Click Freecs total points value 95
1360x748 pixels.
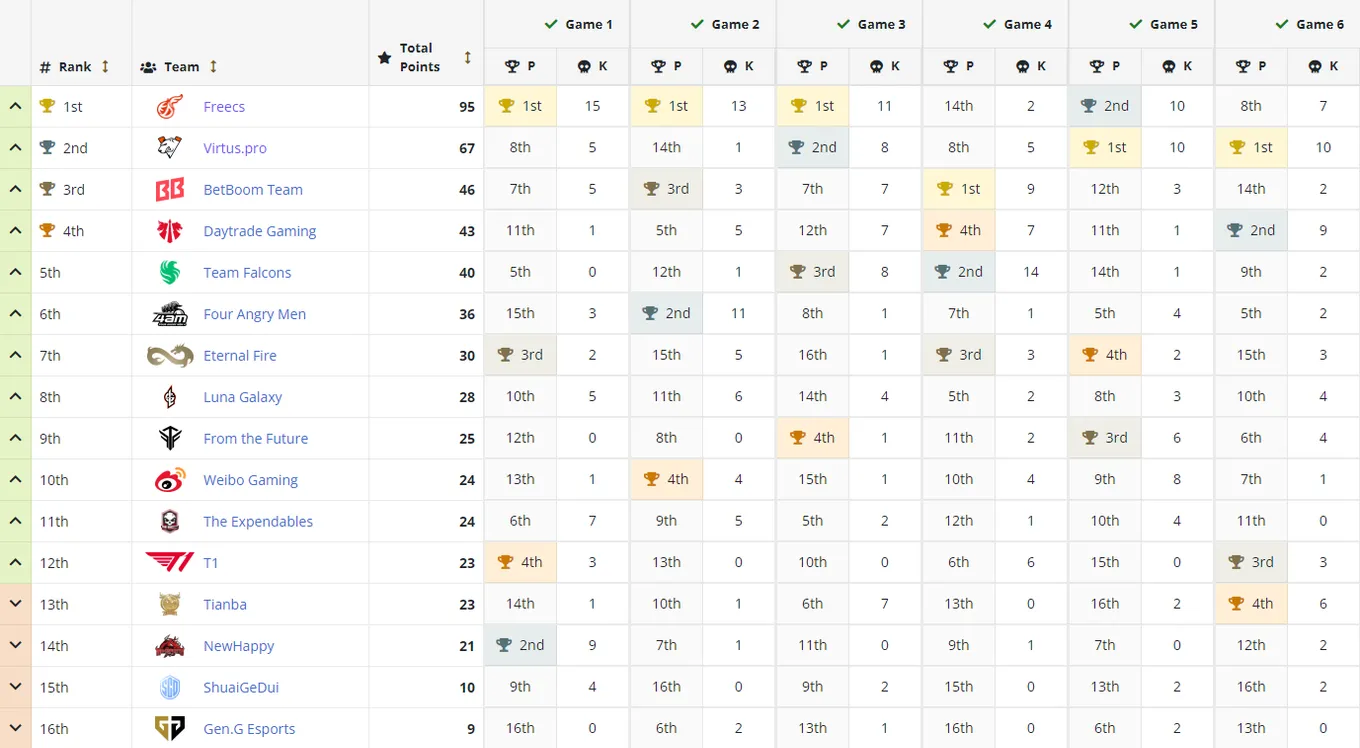coord(467,107)
